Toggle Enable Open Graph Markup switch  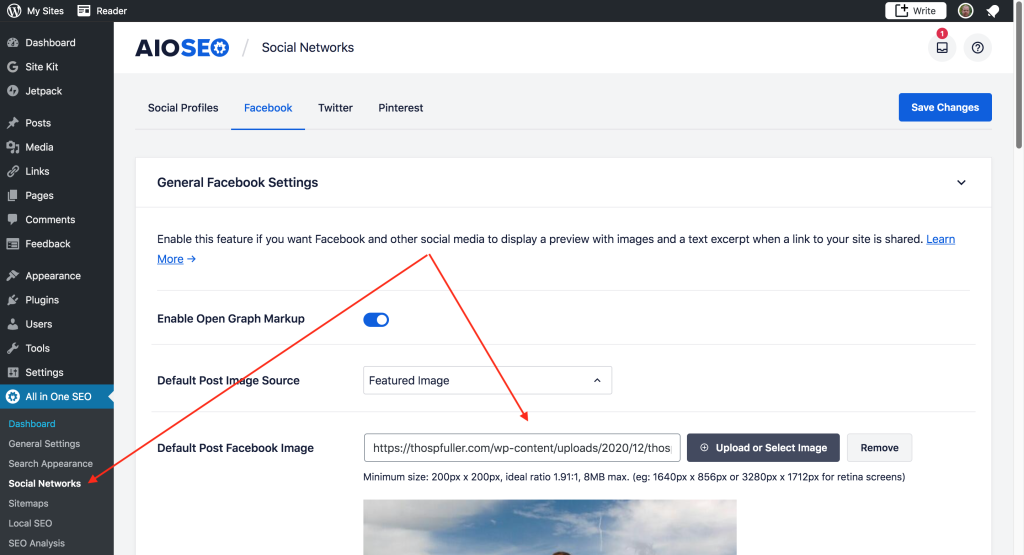[376, 319]
